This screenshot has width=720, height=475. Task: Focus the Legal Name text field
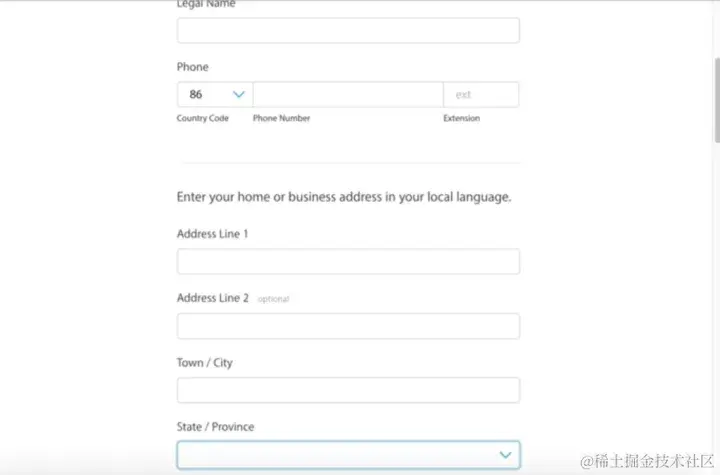click(349, 30)
